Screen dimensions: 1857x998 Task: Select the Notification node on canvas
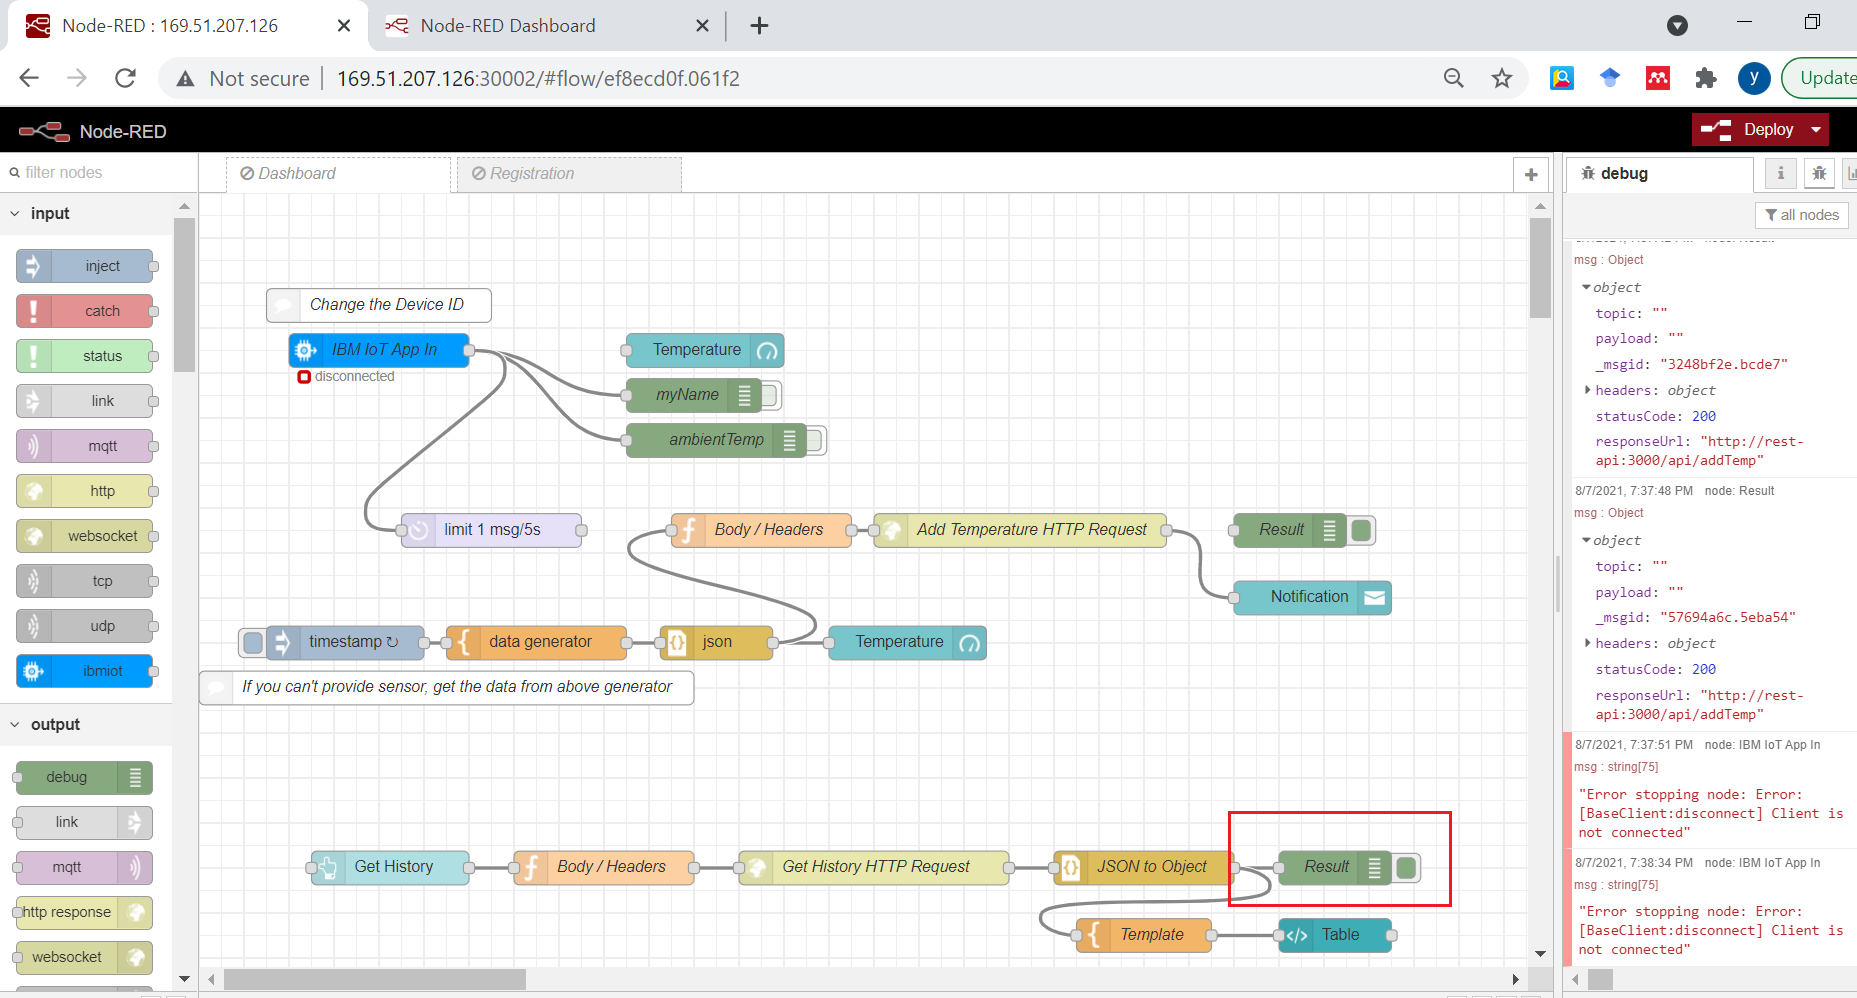point(1312,597)
